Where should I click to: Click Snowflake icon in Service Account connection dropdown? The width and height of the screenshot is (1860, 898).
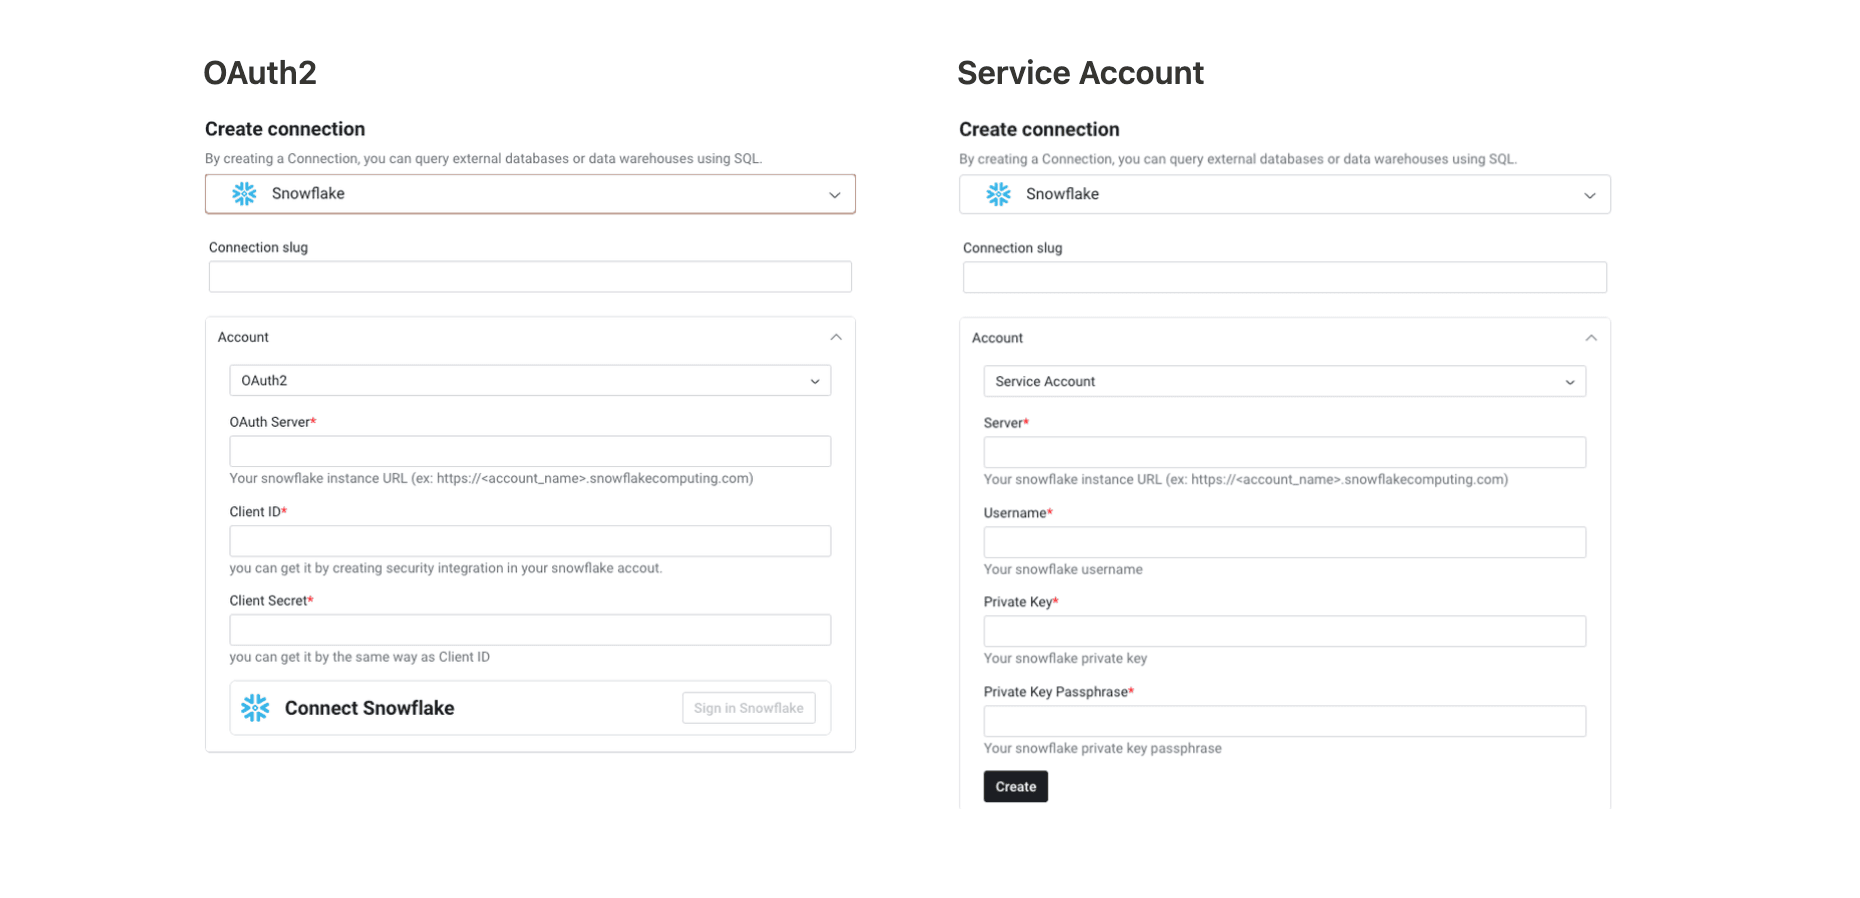point(998,194)
